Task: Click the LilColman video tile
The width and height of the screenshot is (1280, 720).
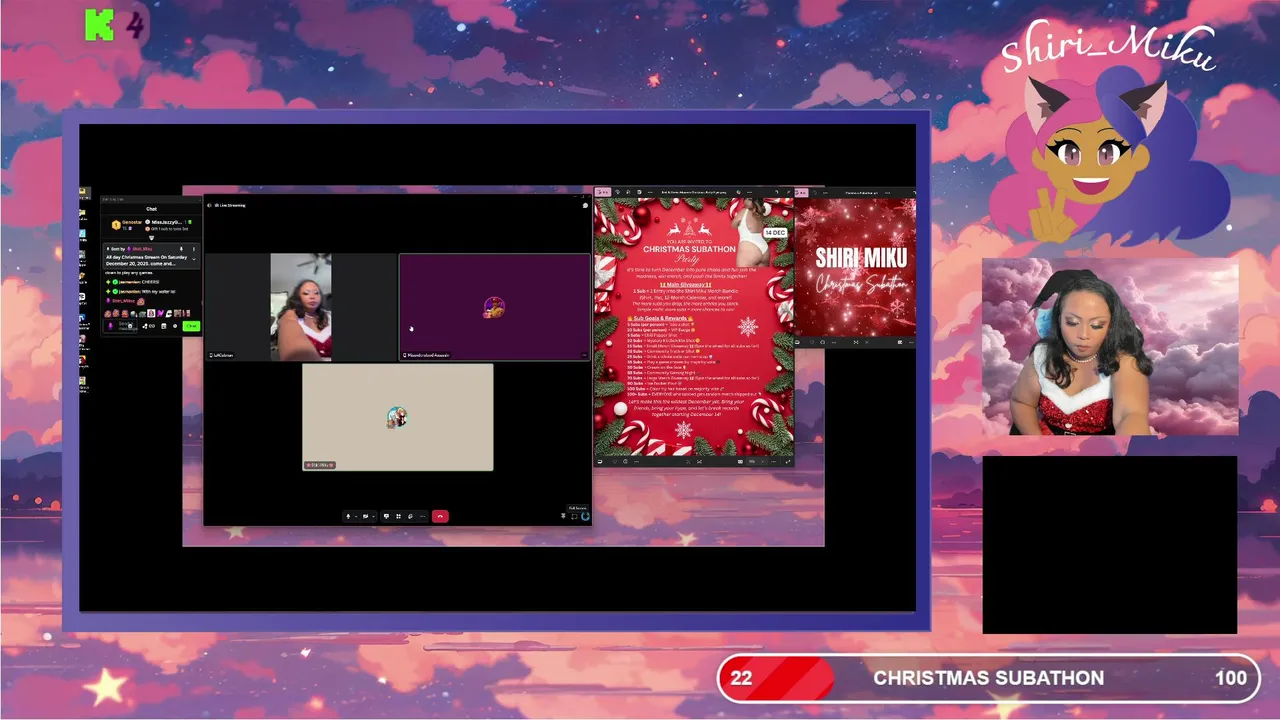Action: 301,306
